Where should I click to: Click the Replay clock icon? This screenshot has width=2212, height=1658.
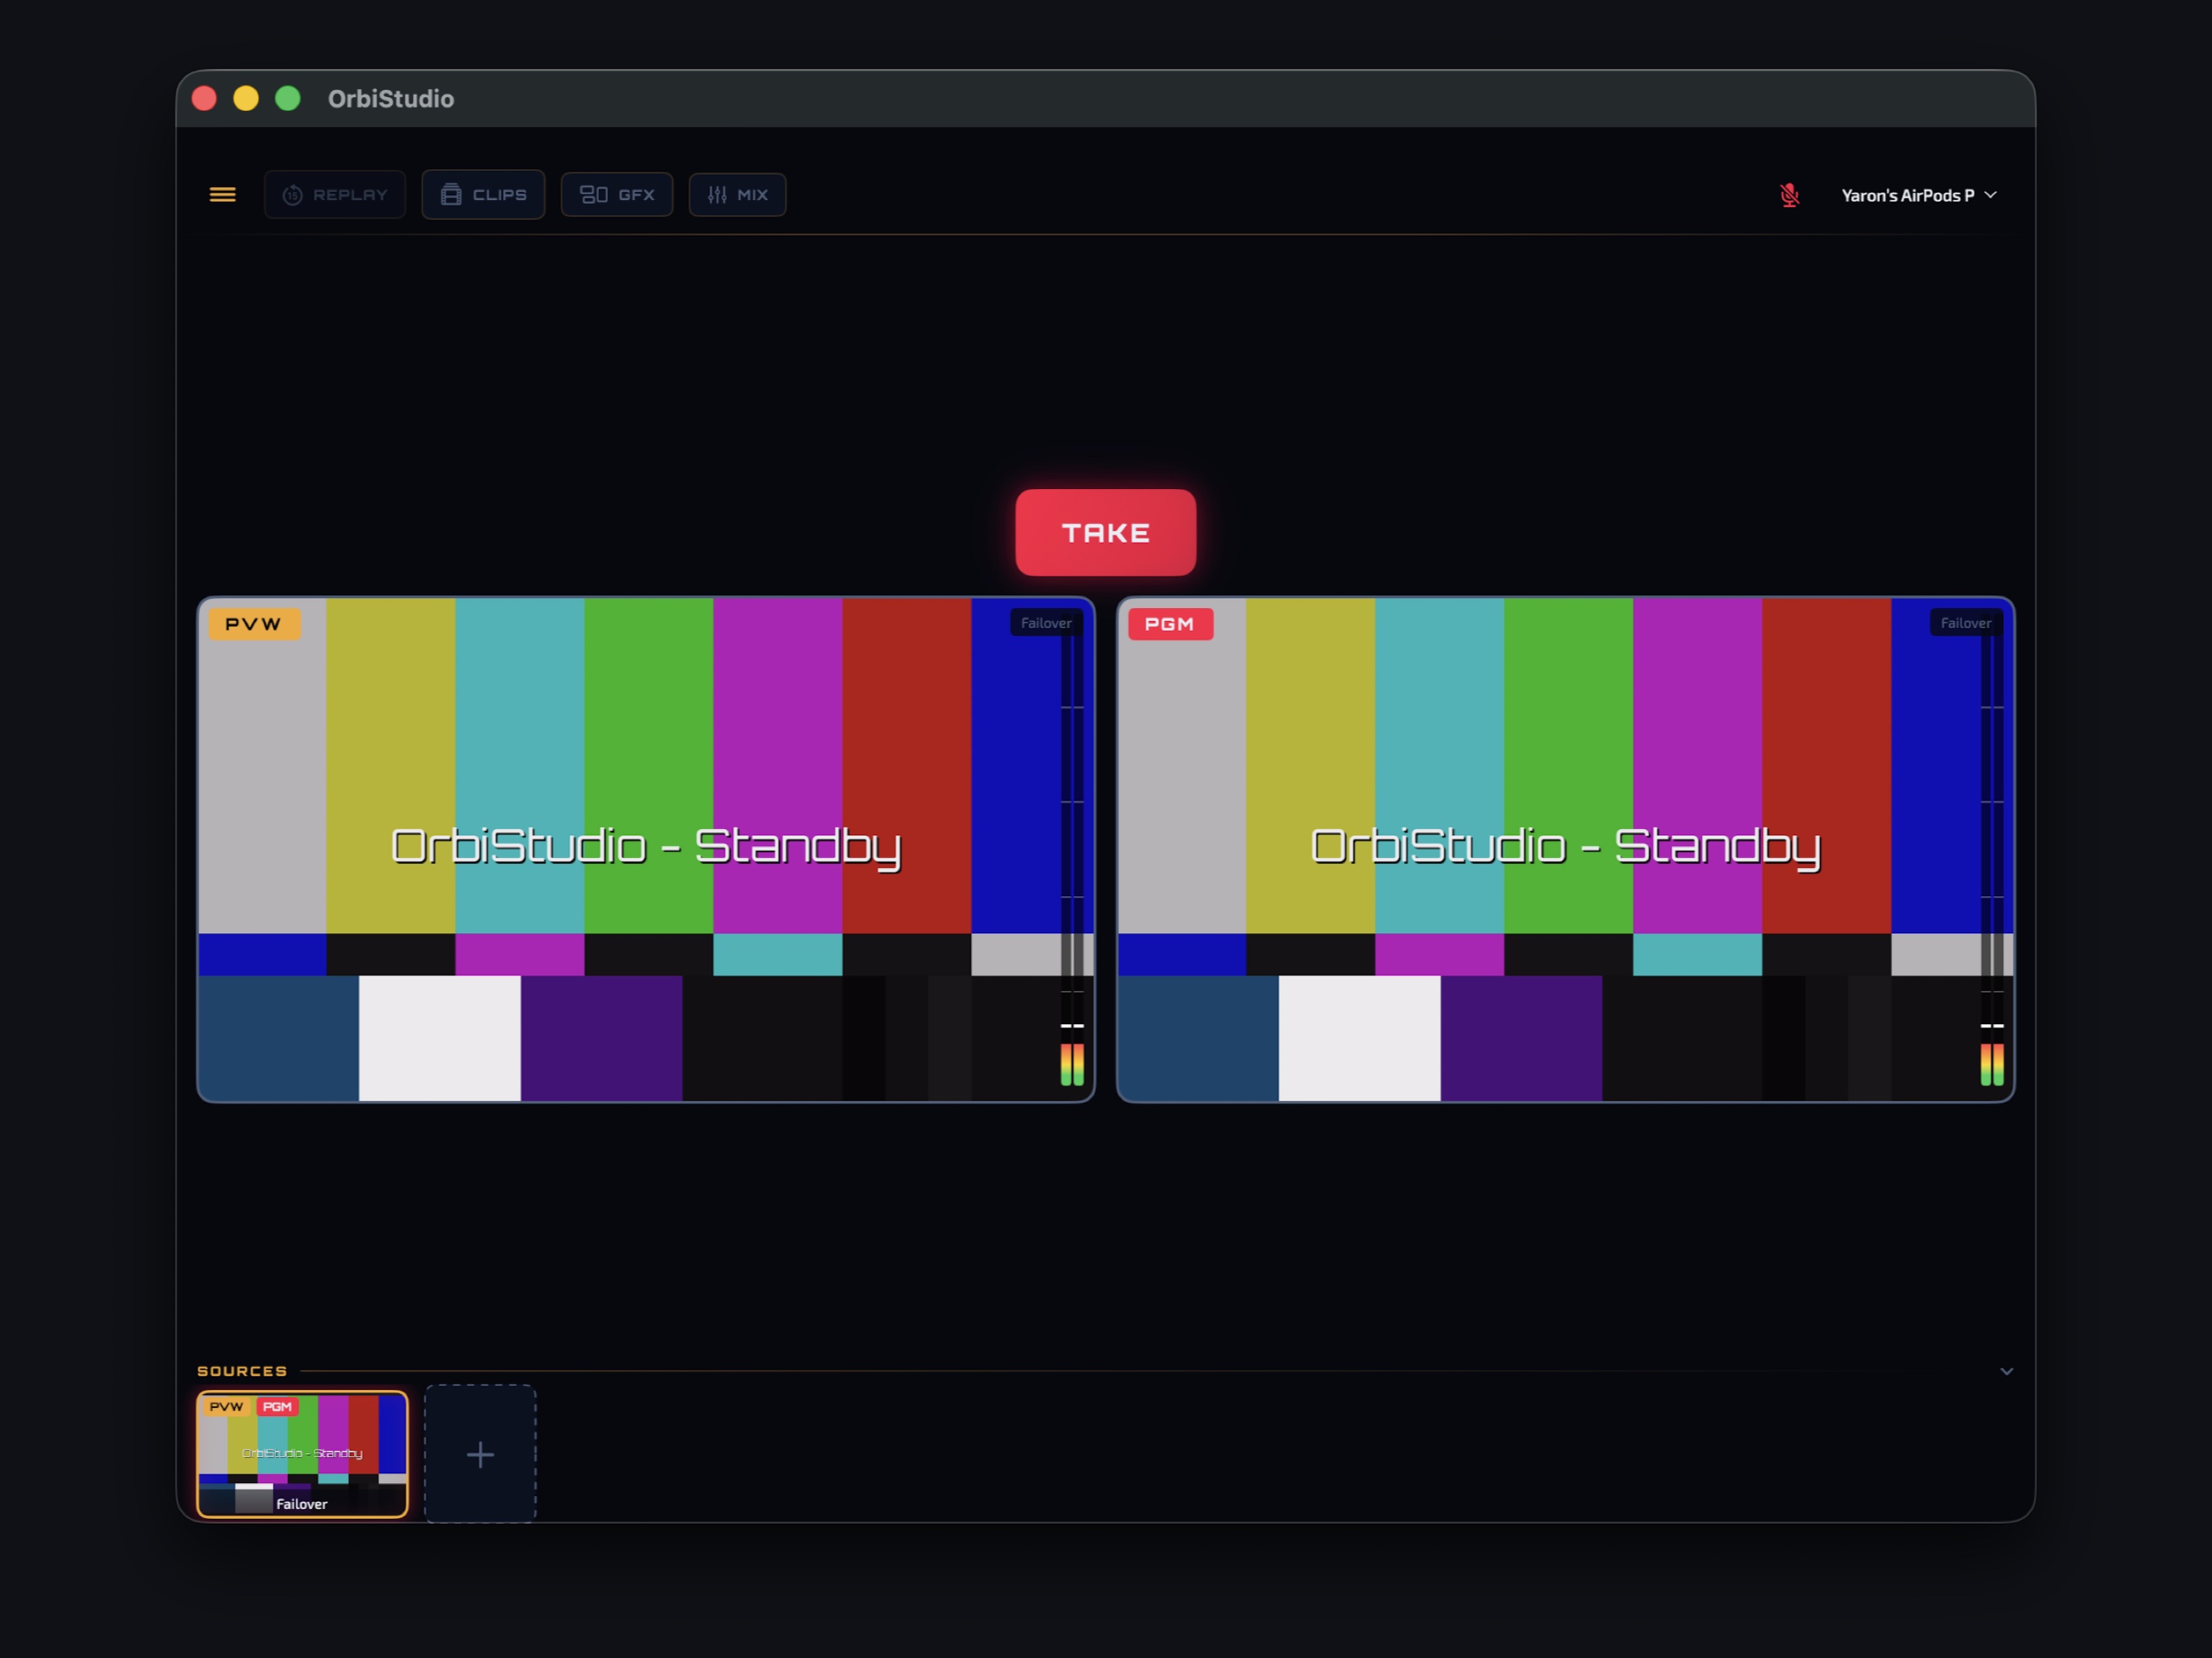(292, 195)
